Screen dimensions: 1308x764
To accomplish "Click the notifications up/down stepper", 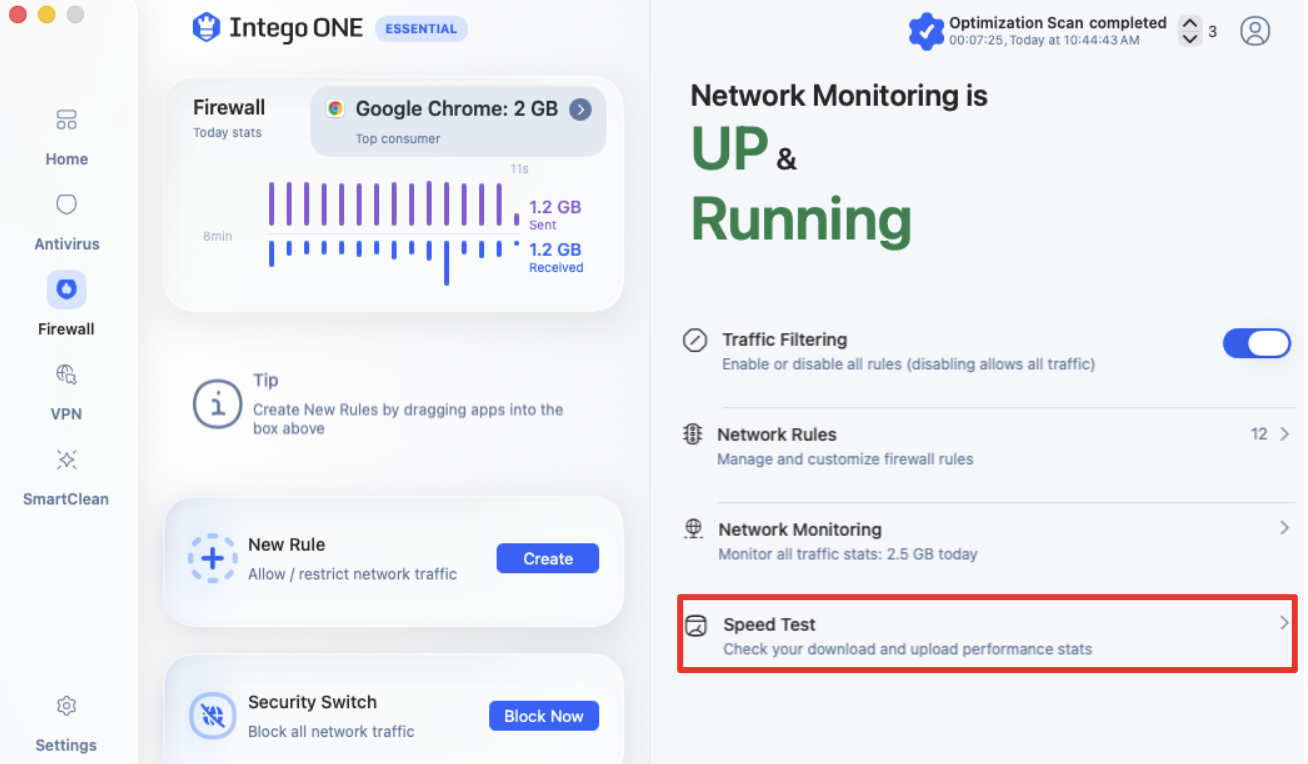I will tap(1189, 31).
